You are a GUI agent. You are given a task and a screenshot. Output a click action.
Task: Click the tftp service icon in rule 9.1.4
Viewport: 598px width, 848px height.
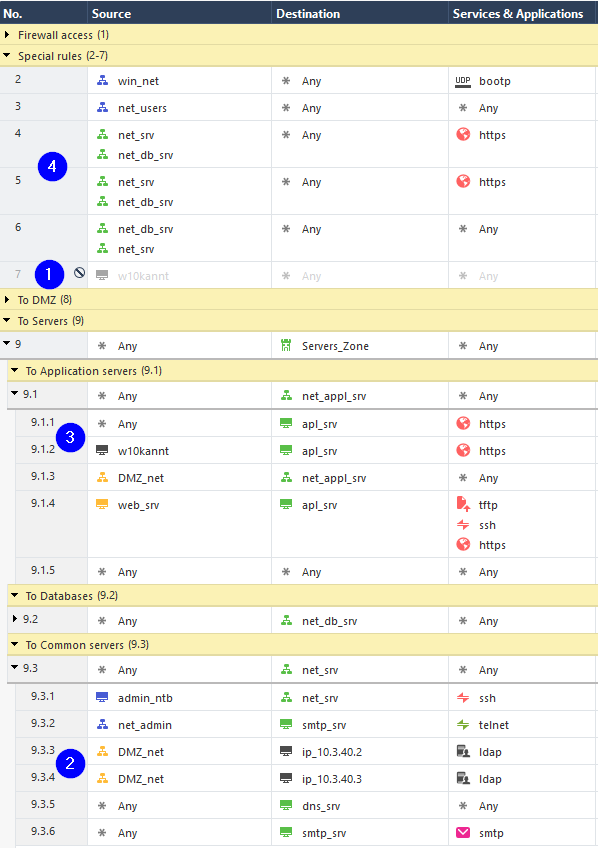(x=463, y=504)
